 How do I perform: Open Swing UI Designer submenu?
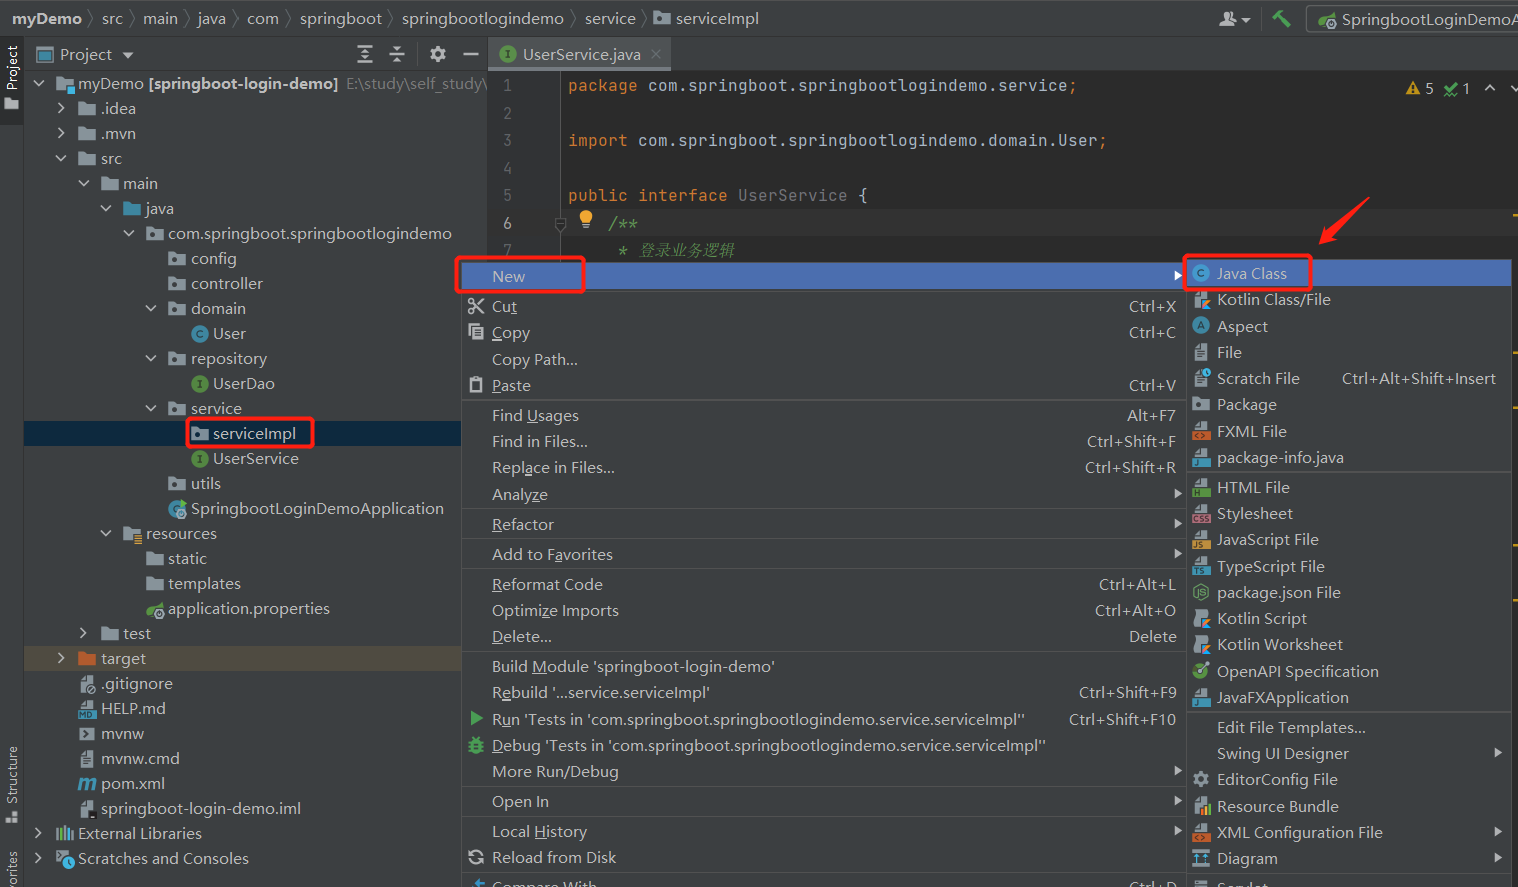coord(1348,753)
